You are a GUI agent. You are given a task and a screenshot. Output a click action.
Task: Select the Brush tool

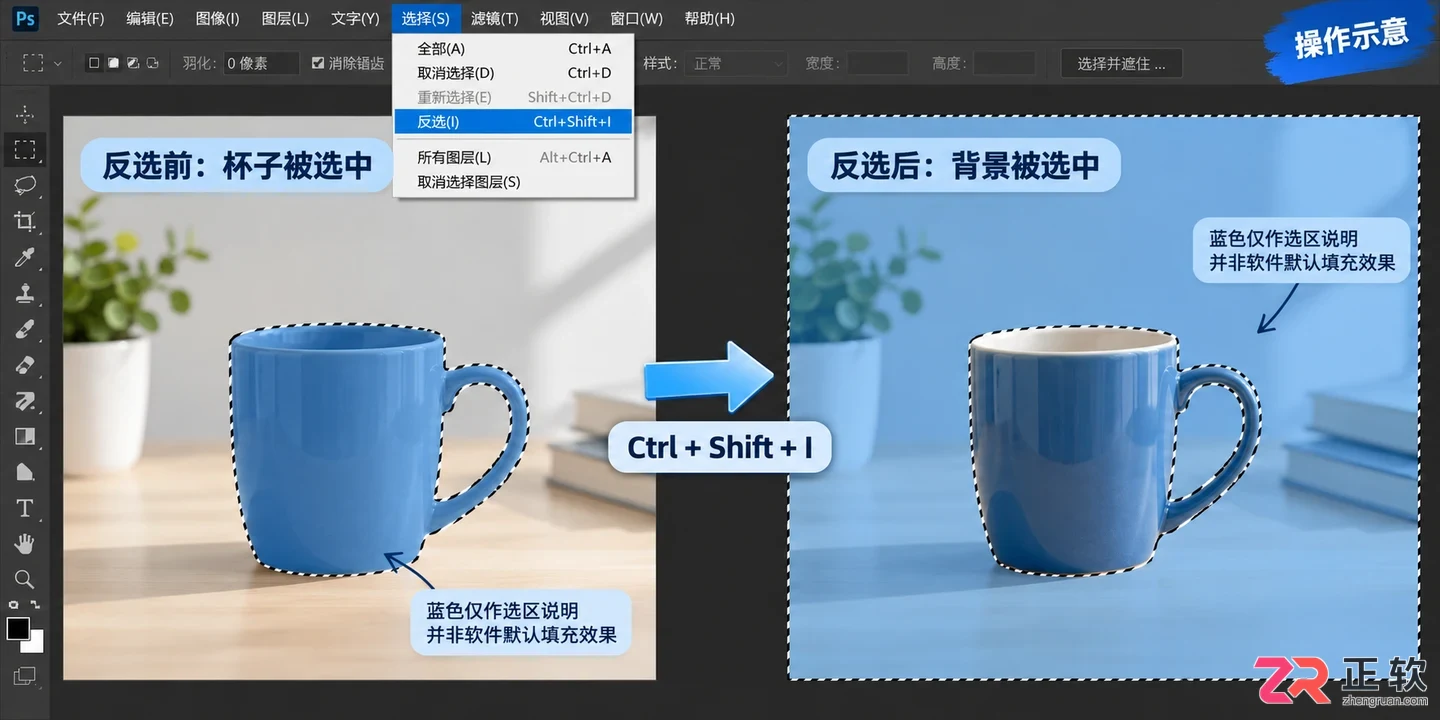click(24, 329)
